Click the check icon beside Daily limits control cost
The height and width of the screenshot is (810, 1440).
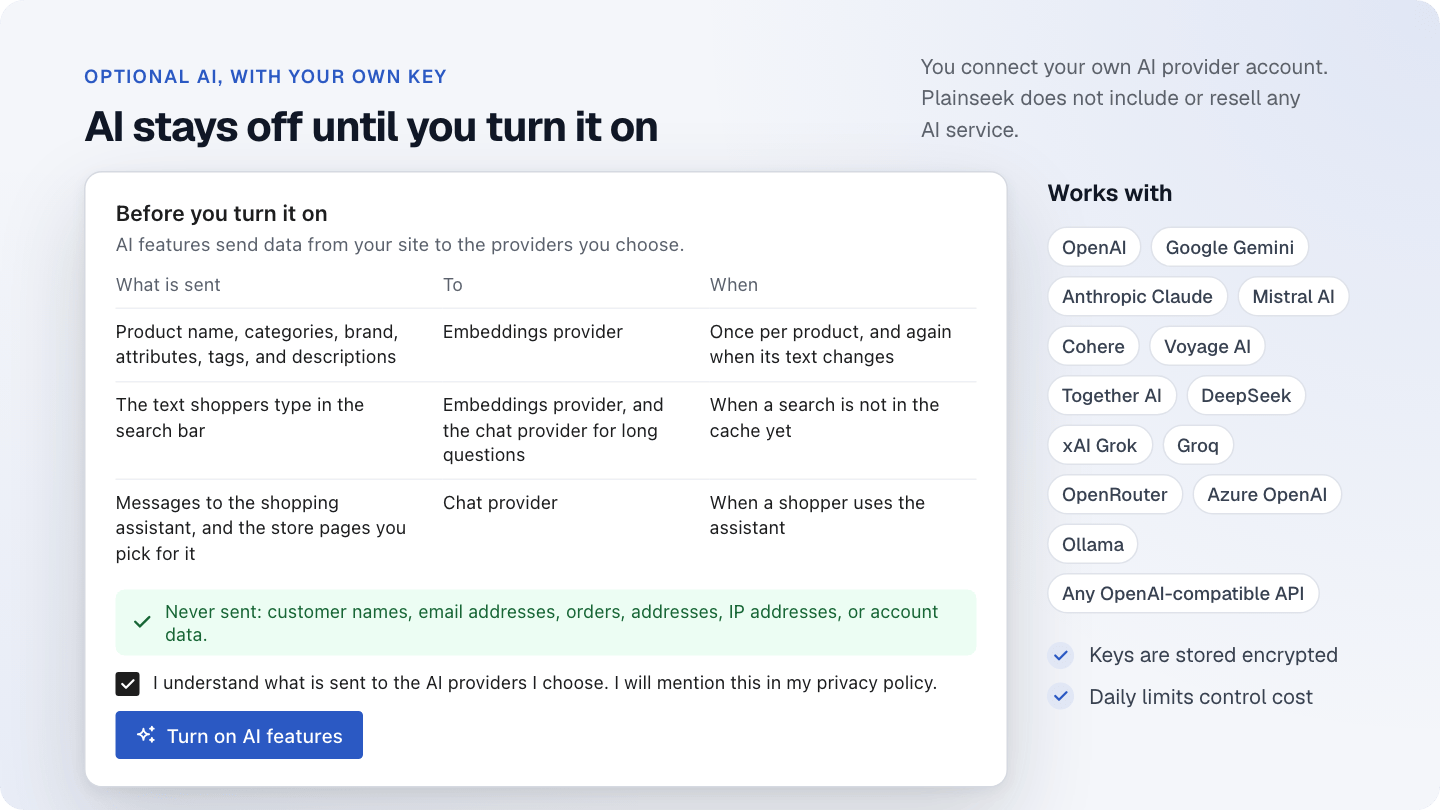click(1060, 697)
